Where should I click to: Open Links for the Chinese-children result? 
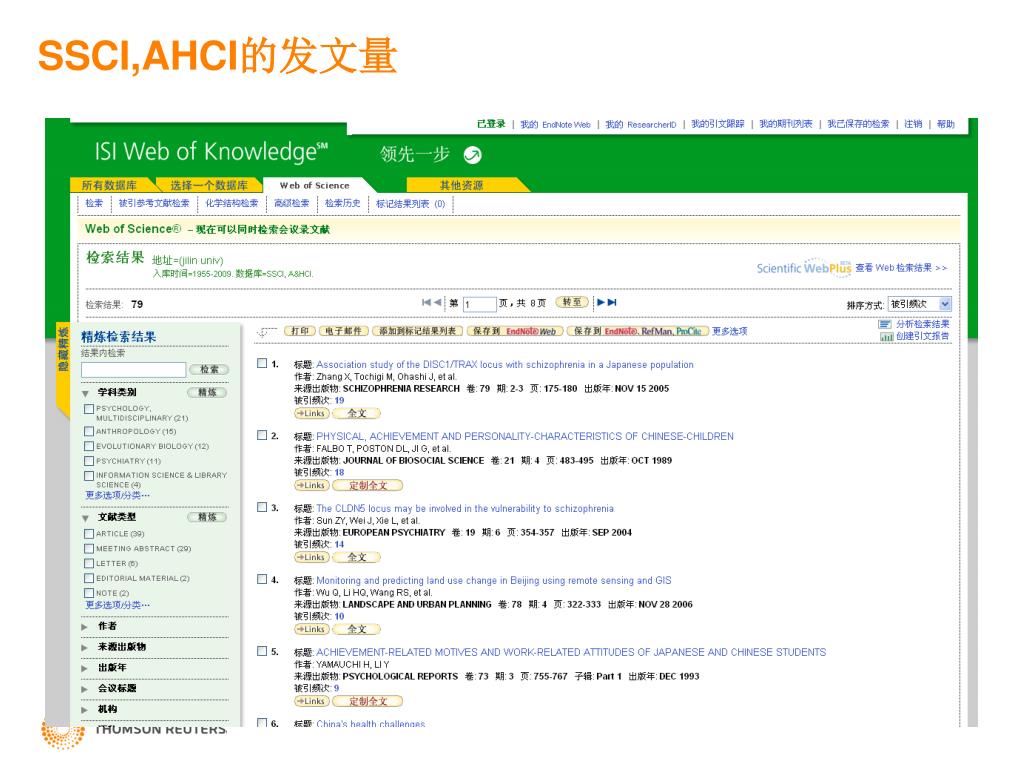point(312,485)
